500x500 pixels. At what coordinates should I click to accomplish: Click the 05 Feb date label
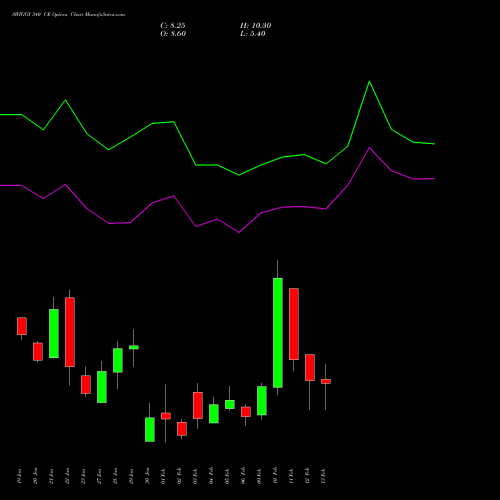click(x=227, y=476)
